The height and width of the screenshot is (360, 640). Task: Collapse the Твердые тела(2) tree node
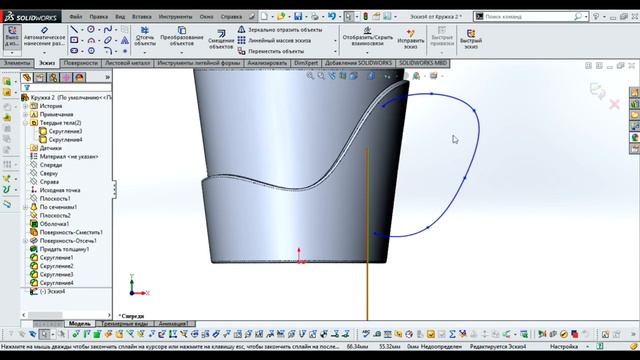pos(25,123)
